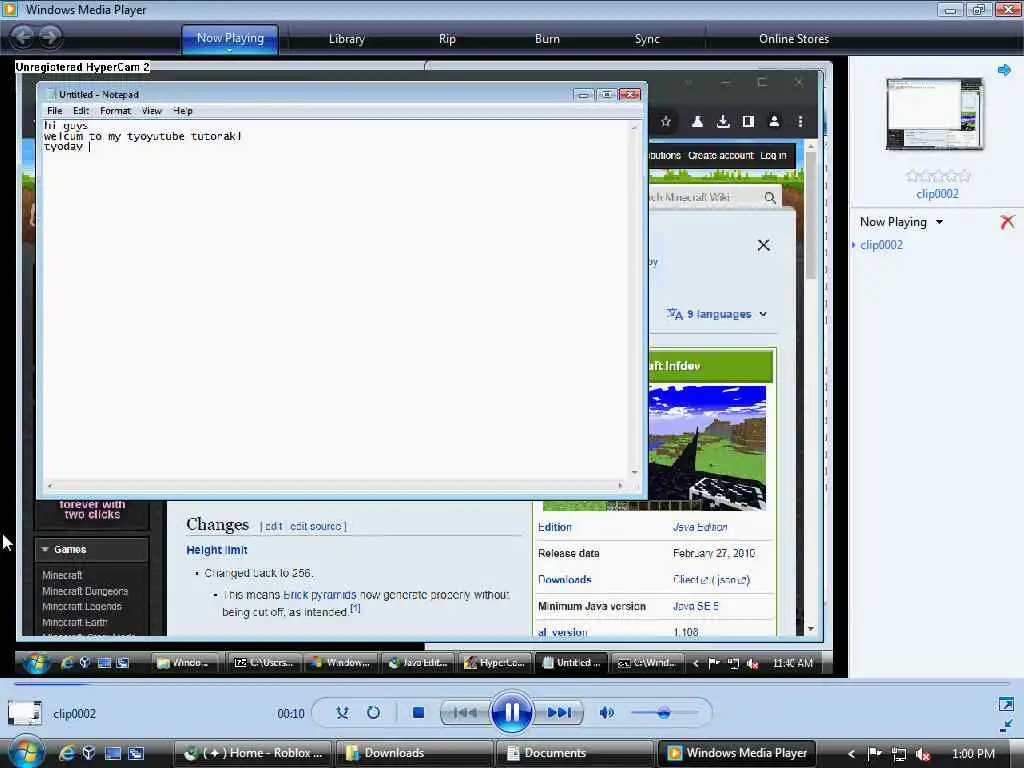This screenshot has height=768, width=1024.
Task: Open the Windows Start menu orb
Action: 26,752
